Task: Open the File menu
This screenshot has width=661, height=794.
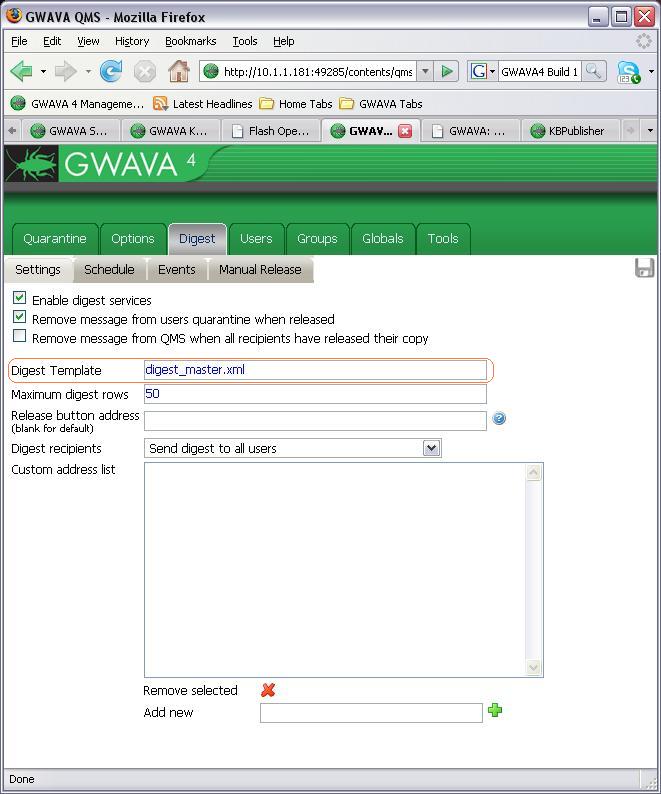Action: tap(19, 41)
